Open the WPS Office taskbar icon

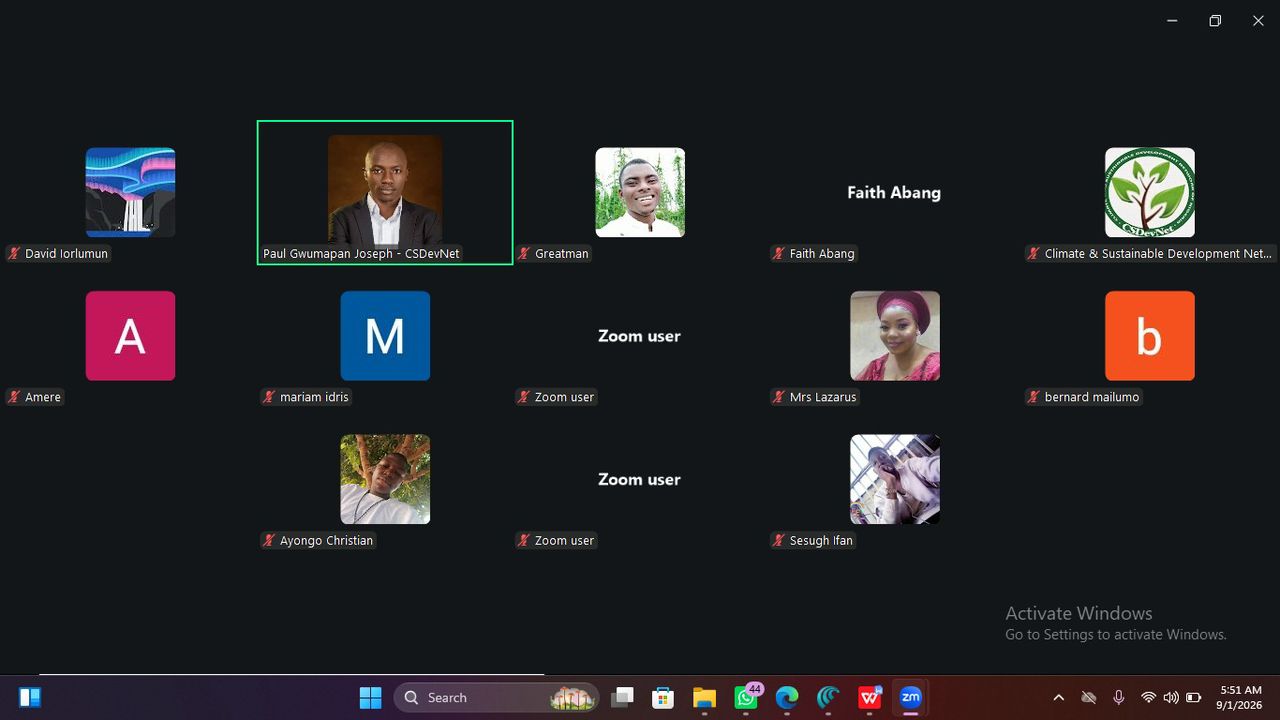point(870,698)
